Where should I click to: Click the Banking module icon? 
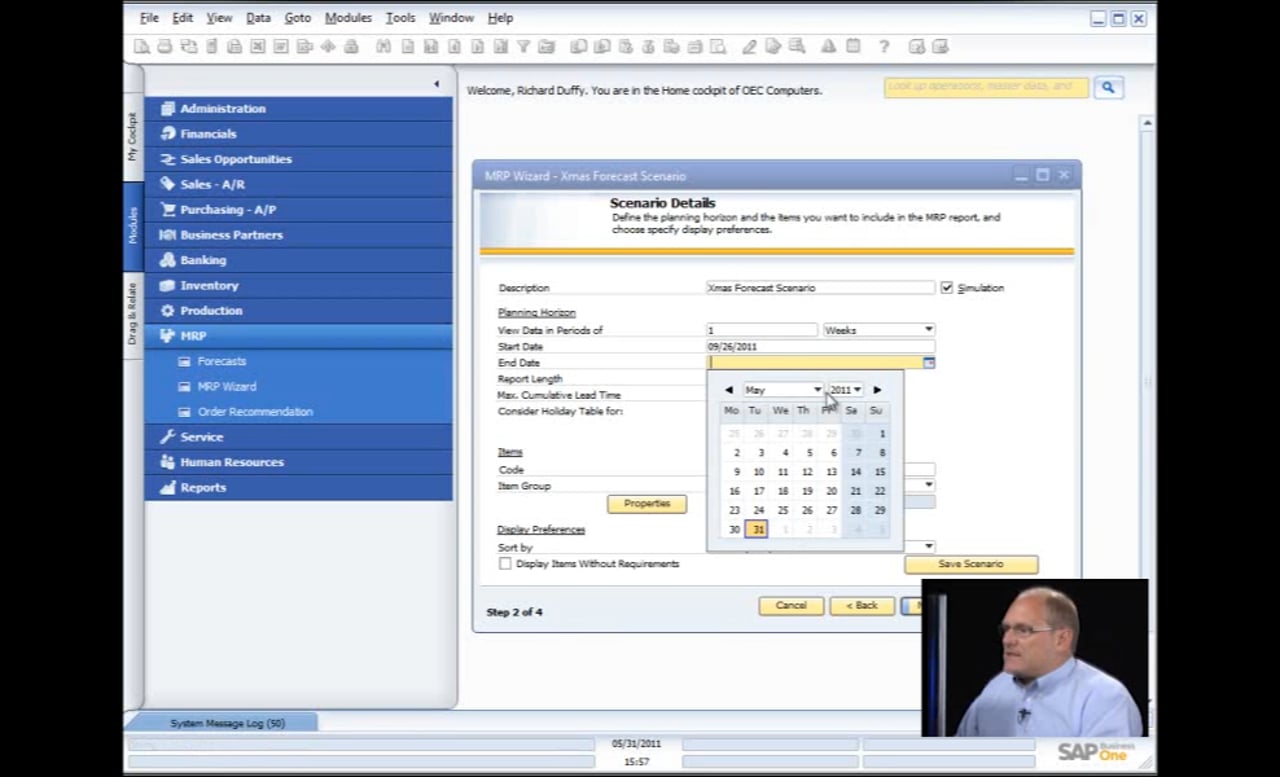pyautogui.click(x=168, y=260)
